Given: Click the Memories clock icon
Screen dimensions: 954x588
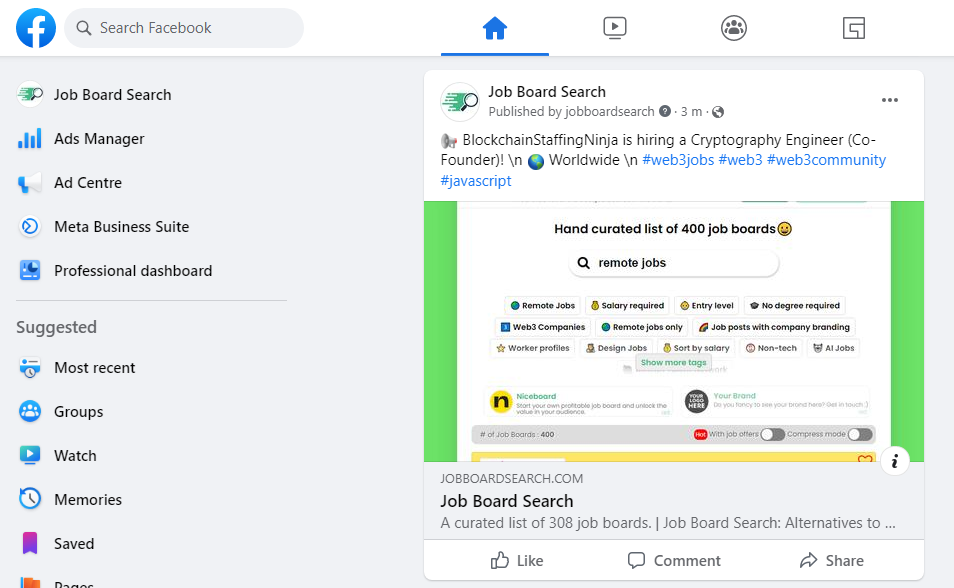Looking at the screenshot, I should click(30, 499).
